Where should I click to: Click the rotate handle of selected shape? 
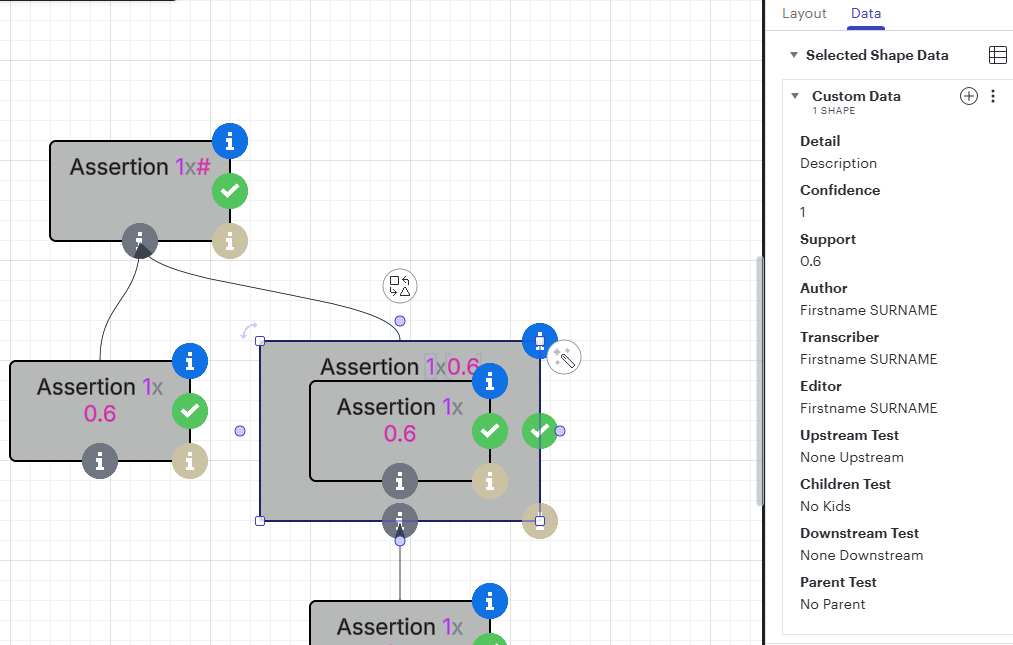coord(249,330)
